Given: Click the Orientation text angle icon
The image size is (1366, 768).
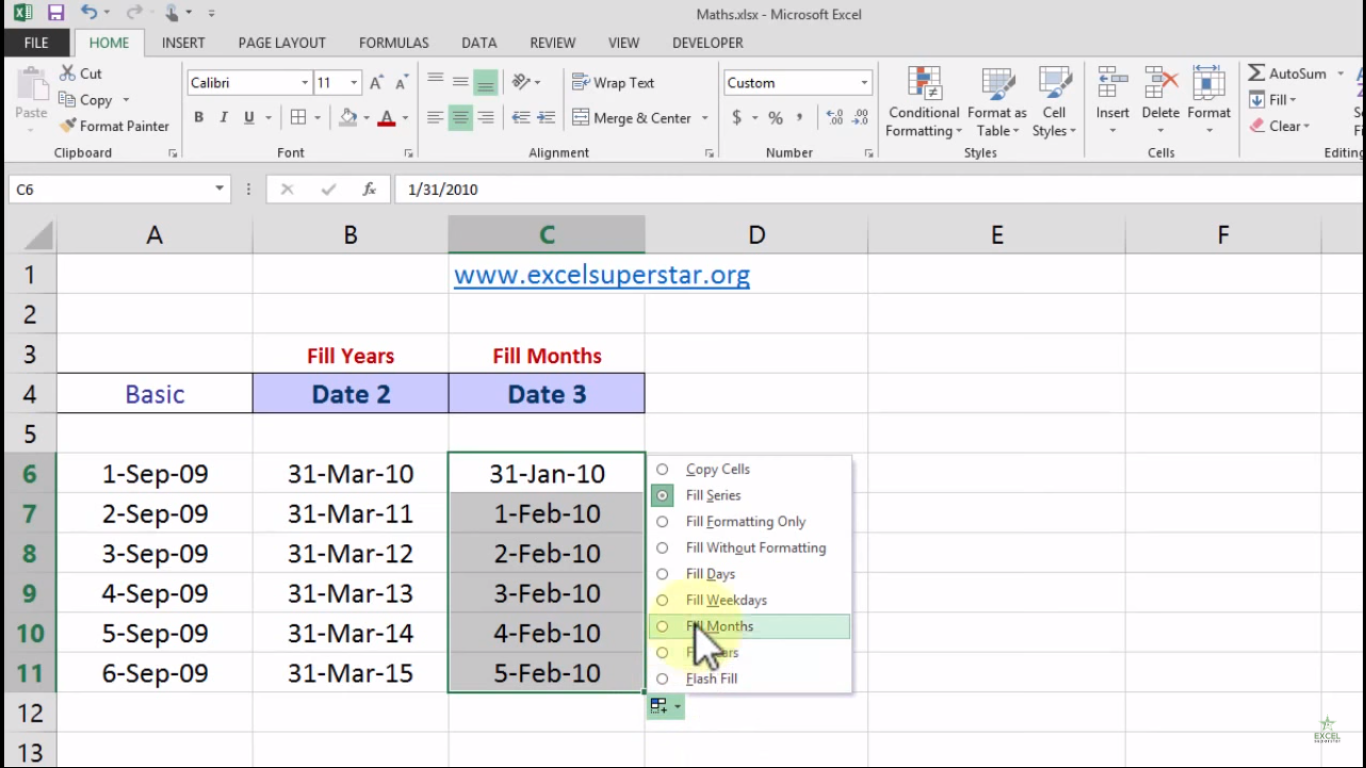Looking at the screenshot, I should click(521, 82).
